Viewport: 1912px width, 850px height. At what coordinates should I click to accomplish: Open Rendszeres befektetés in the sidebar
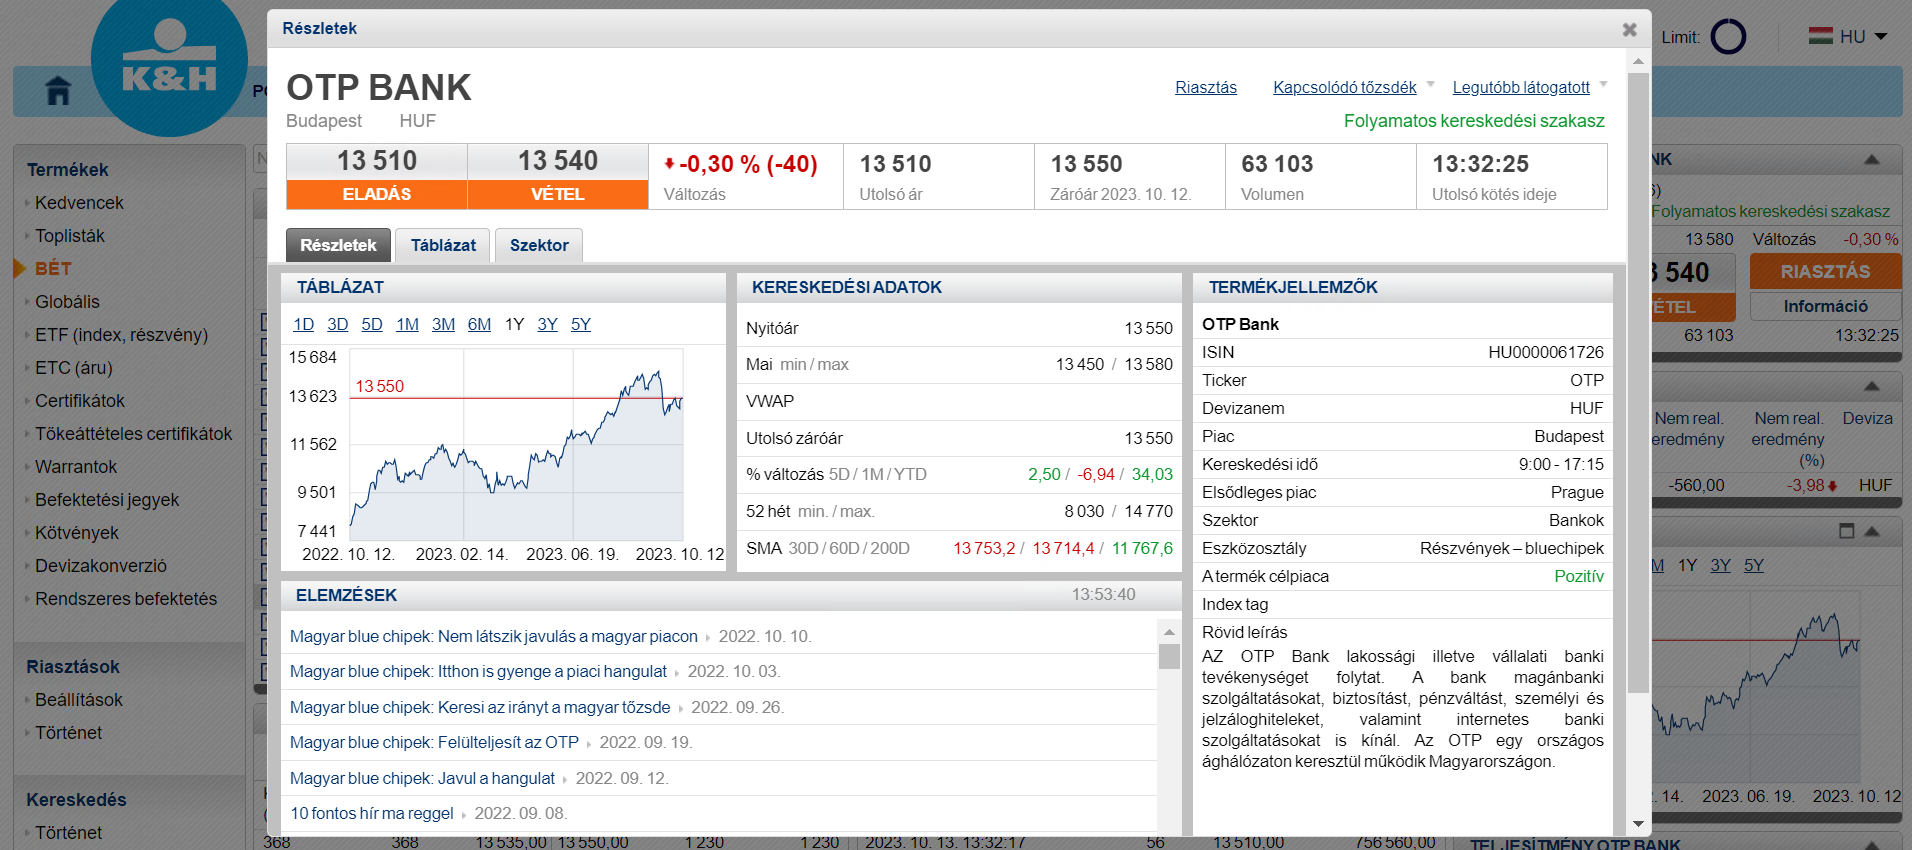(126, 599)
